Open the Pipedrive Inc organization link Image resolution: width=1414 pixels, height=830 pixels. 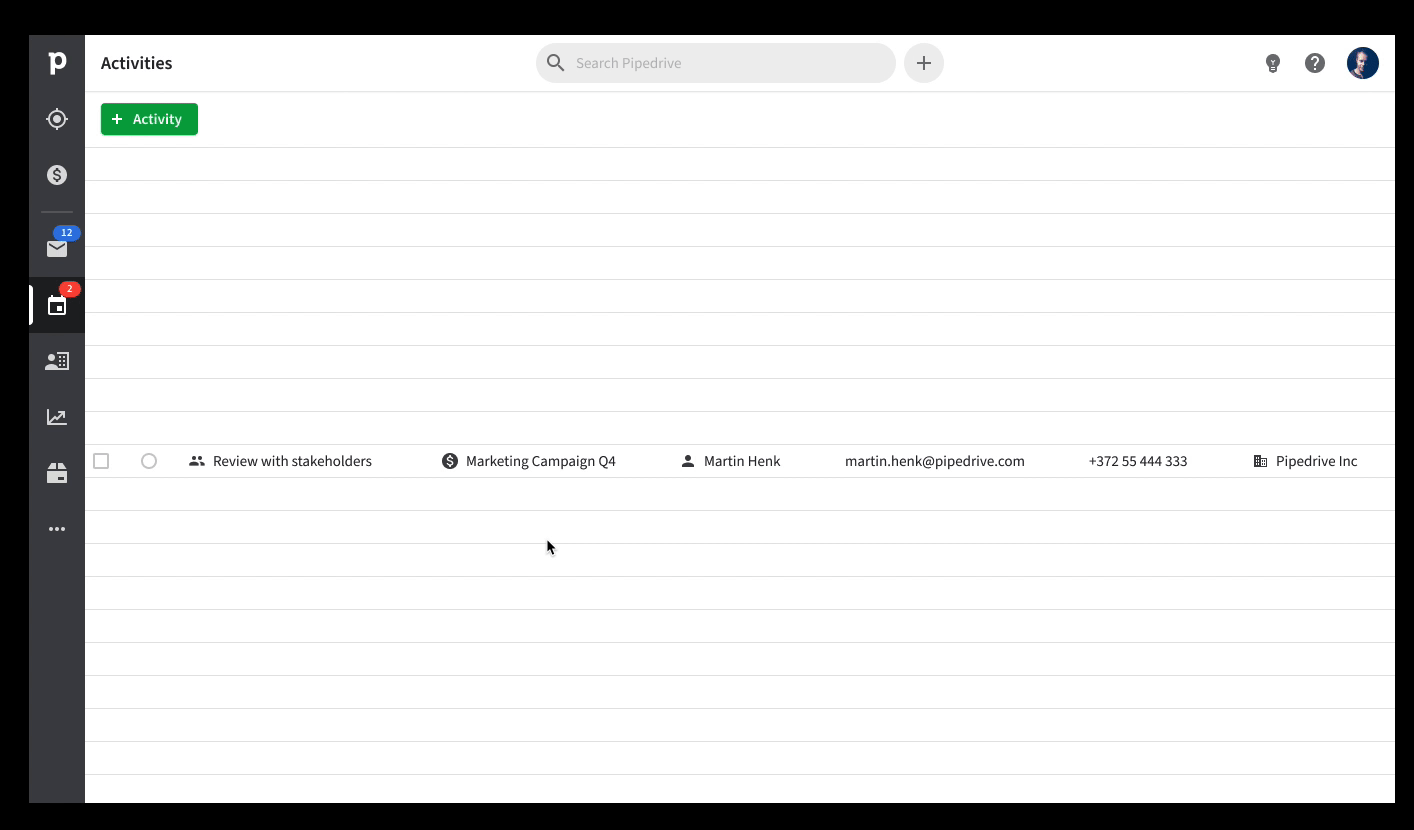(x=1317, y=461)
